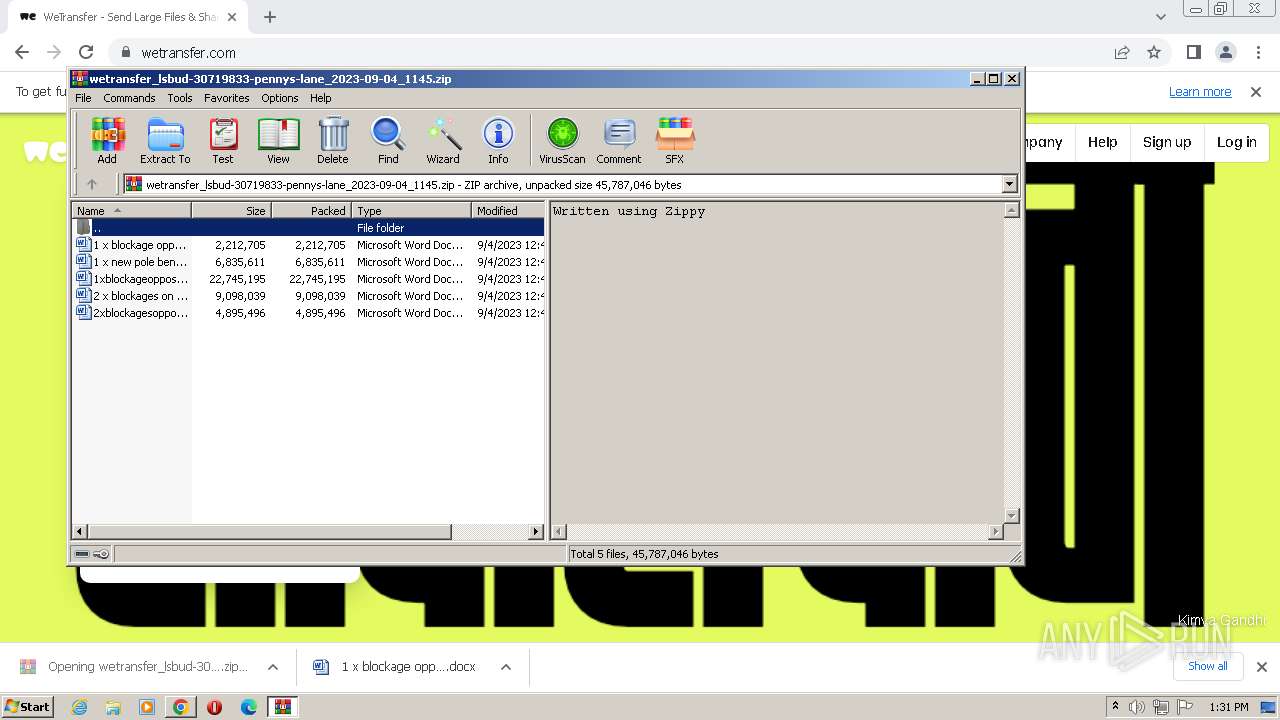1280x720 pixels.
Task: Bookmark this page star icon
Action: click(x=1154, y=53)
